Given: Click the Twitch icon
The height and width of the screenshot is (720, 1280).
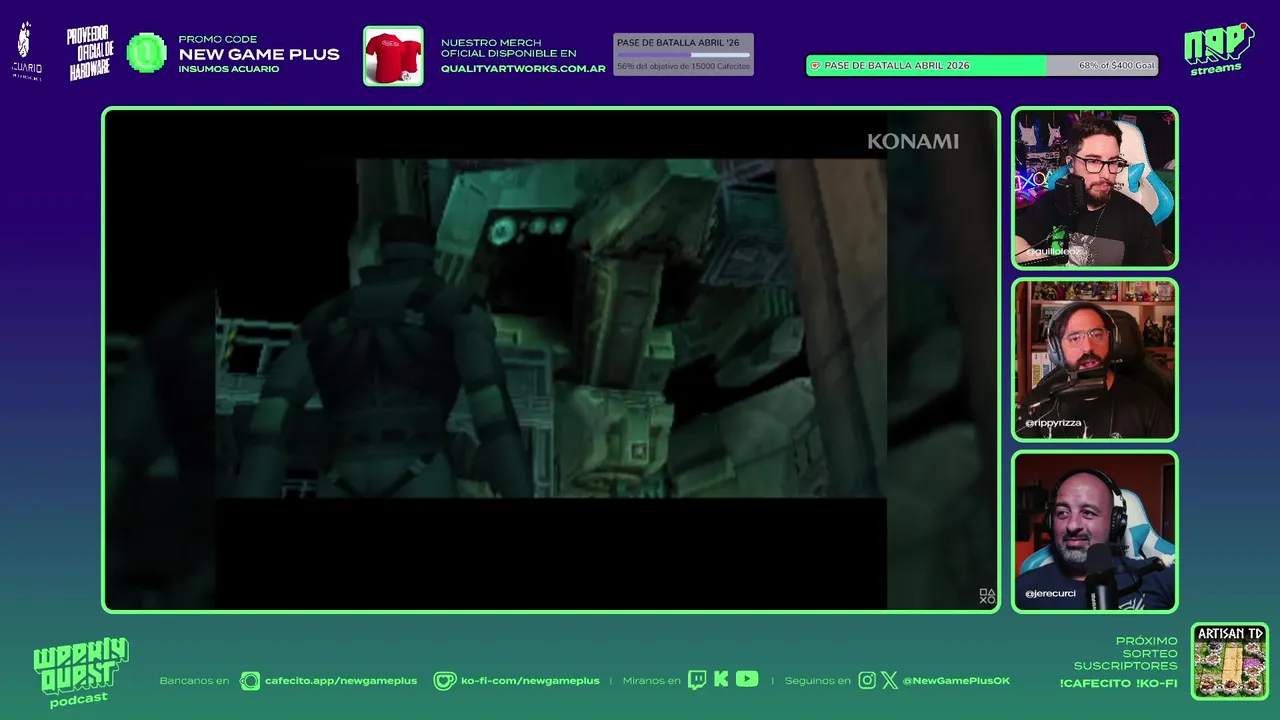Looking at the screenshot, I should click(x=697, y=680).
